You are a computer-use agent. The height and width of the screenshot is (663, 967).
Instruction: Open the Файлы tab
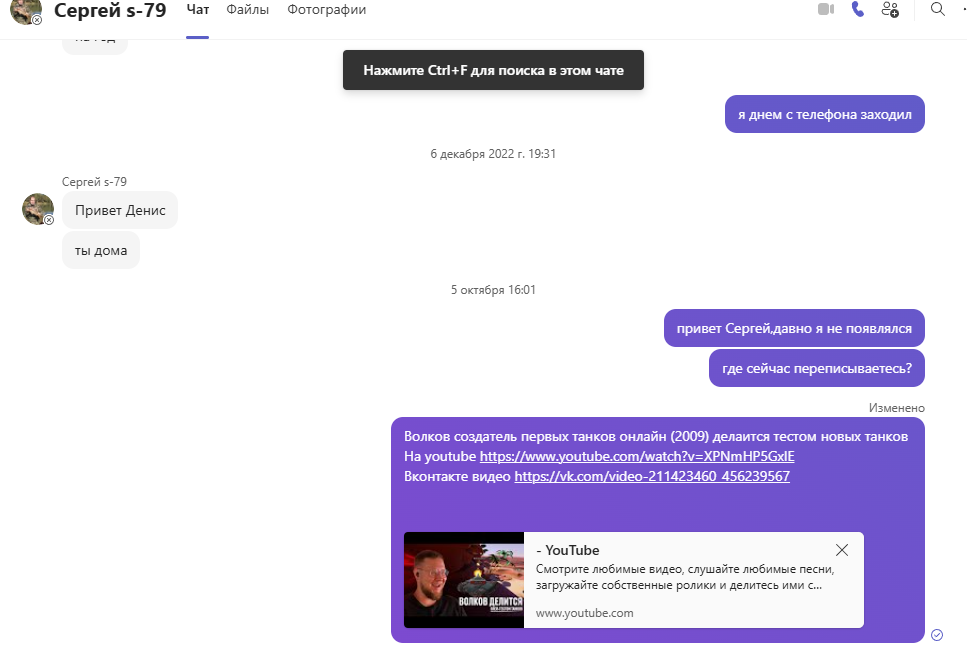[x=247, y=10]
